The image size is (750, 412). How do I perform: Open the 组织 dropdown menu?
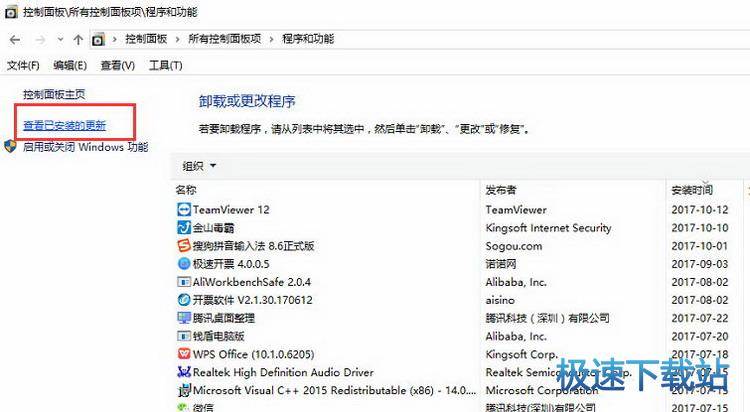tap(199, 166)
